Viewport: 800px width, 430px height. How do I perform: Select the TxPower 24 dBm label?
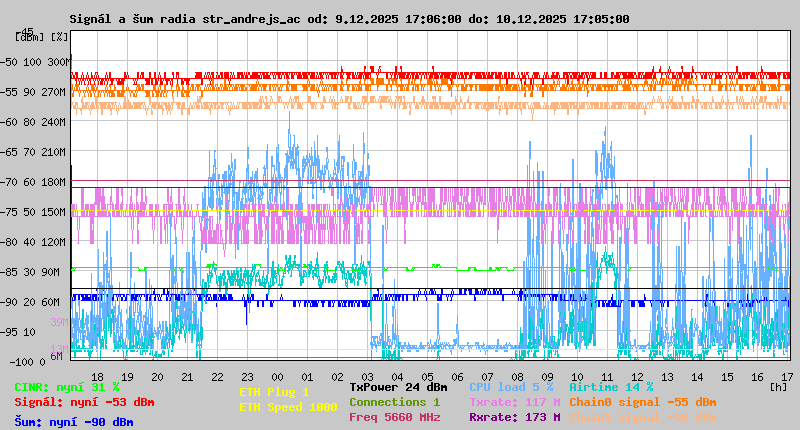(398, 387)
